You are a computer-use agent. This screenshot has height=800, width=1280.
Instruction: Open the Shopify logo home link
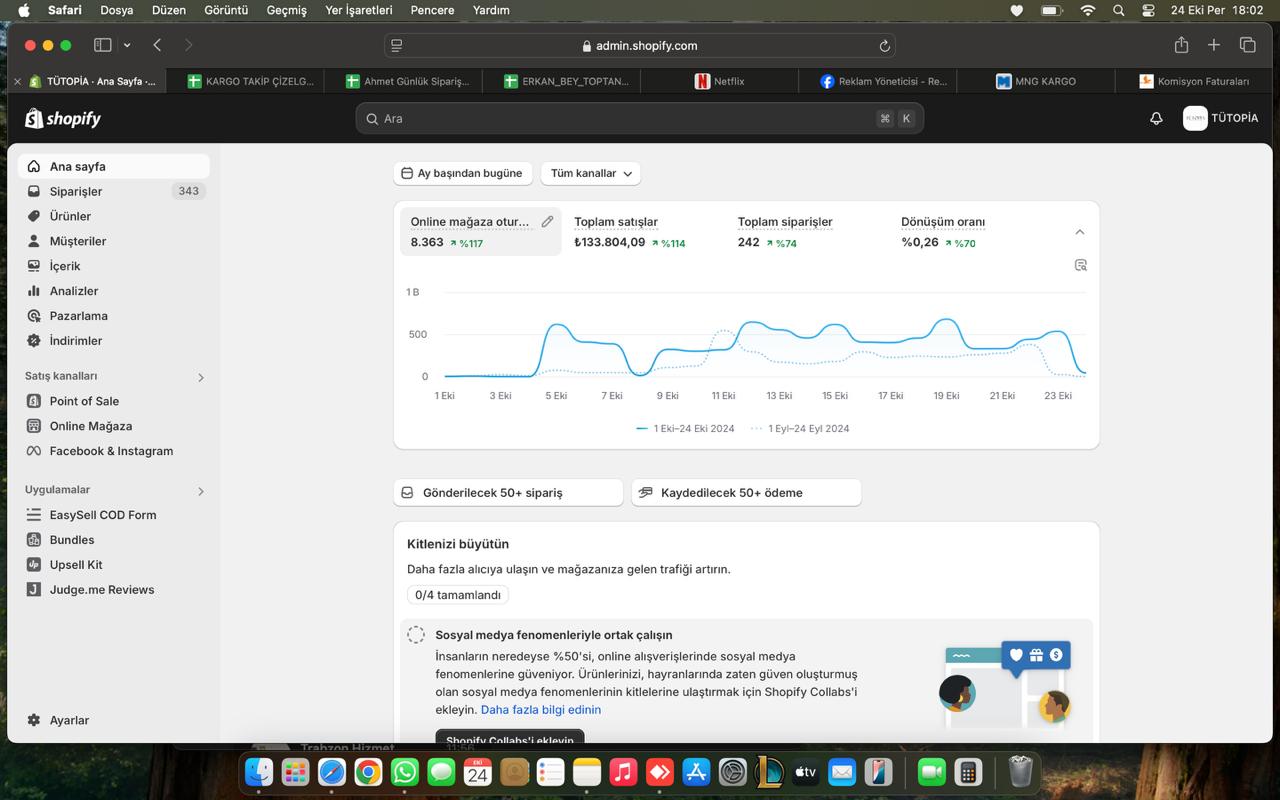click(63, 118)
